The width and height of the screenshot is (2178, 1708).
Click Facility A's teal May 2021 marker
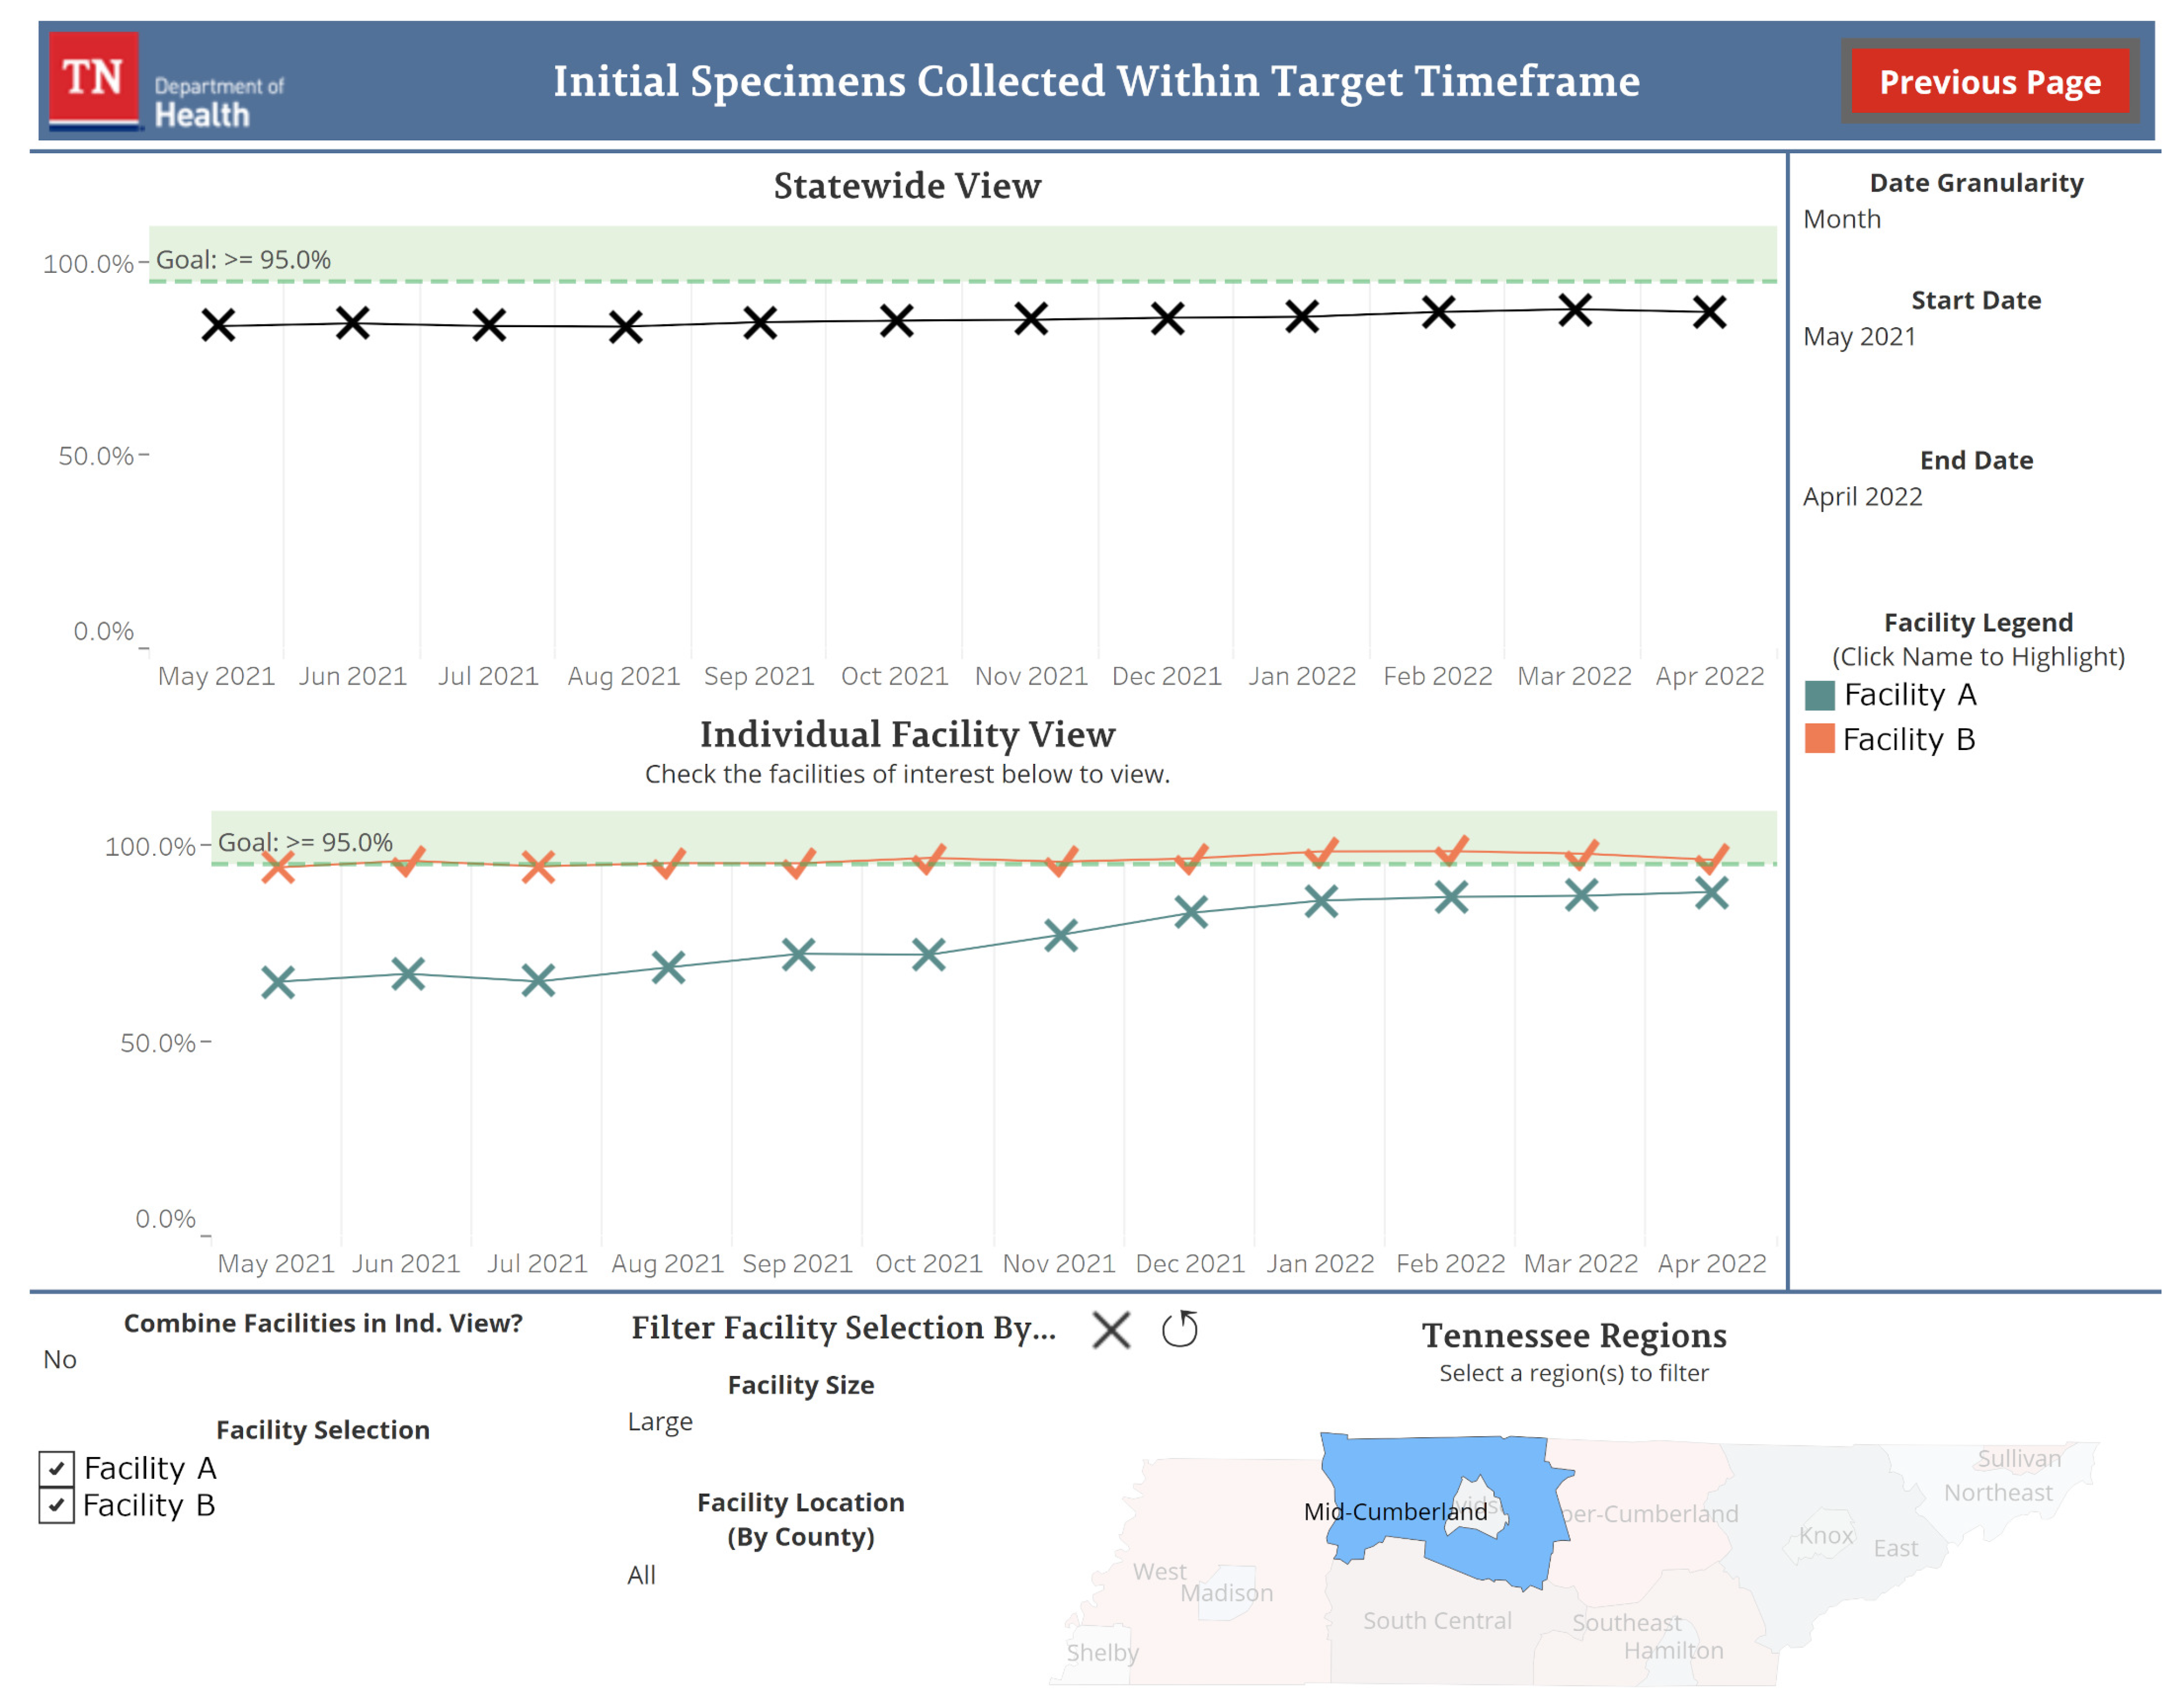(278, 982)
